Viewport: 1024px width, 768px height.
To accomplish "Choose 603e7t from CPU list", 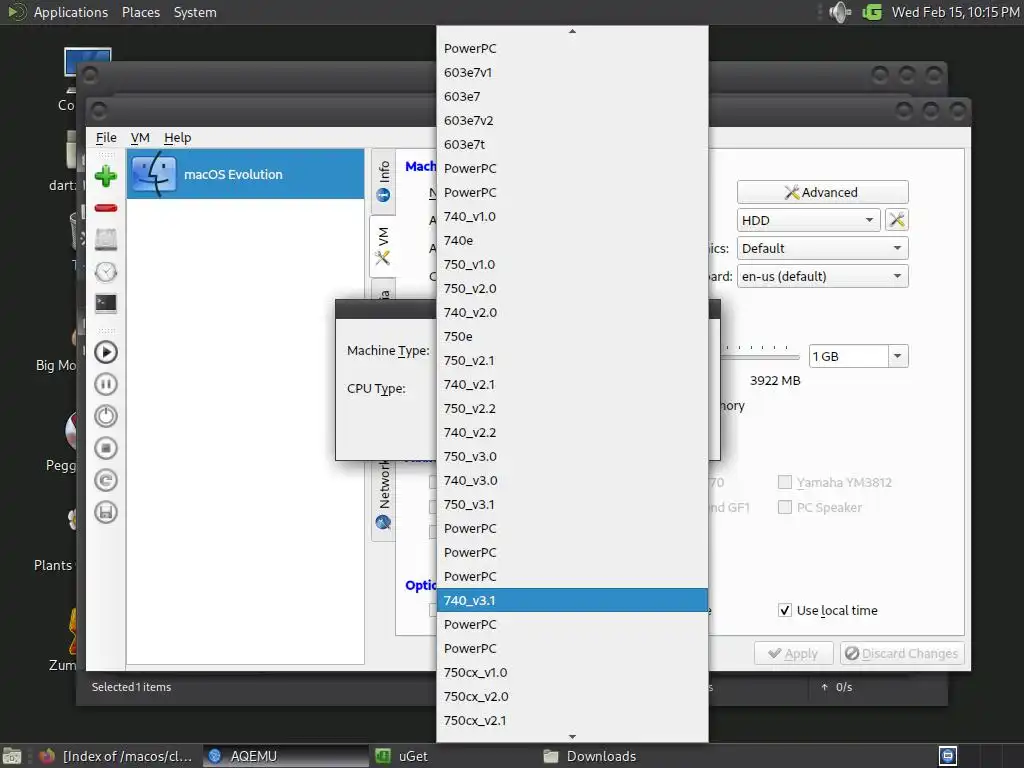I will tap(572, 144).
